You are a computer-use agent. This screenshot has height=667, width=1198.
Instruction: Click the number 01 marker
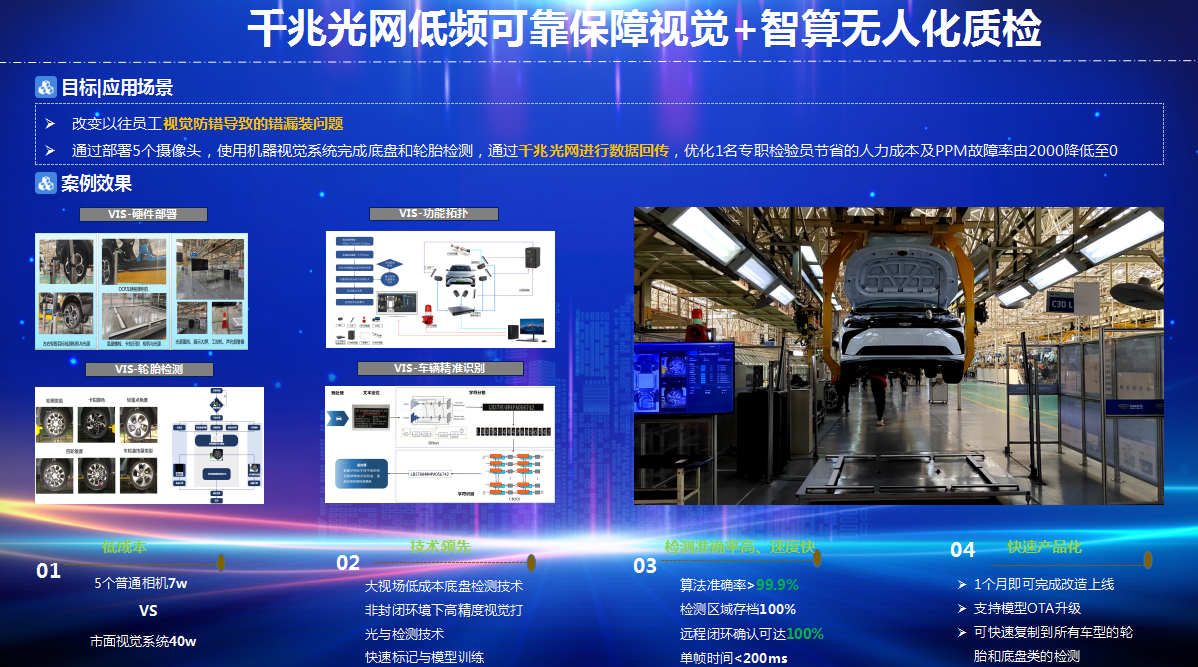pos(48,571)
